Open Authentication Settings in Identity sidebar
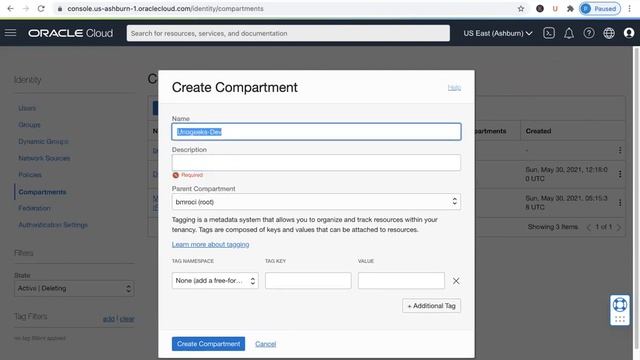Image resolution: width=640 pixels, height=360 pixels. pyautogui.click(x=53, y=225)
